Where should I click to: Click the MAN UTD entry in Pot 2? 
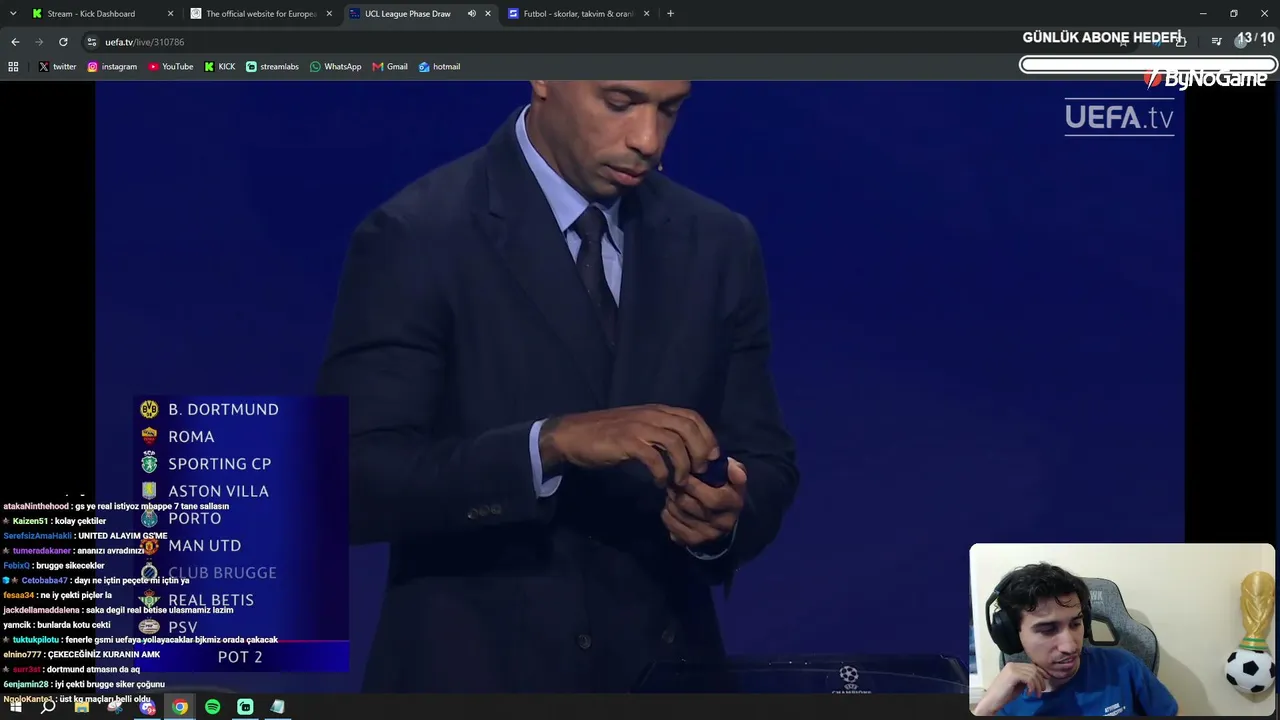204,546
